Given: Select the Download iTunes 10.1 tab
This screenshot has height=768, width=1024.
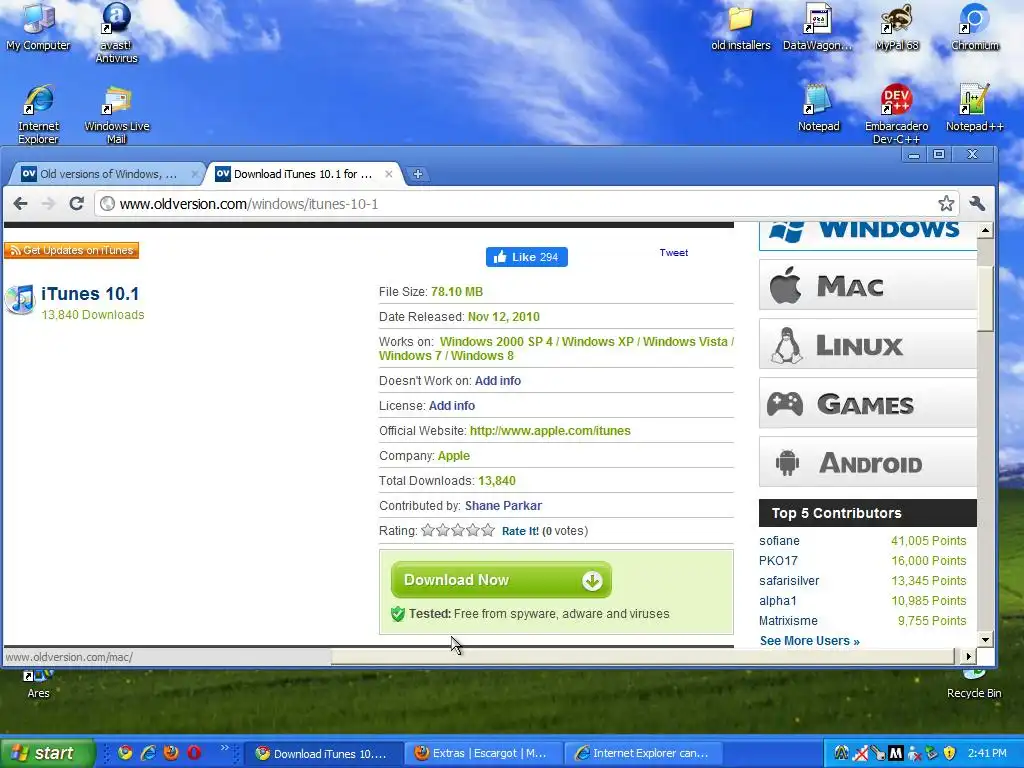Looking at the screenshot, I should click(x=302, y=174).
